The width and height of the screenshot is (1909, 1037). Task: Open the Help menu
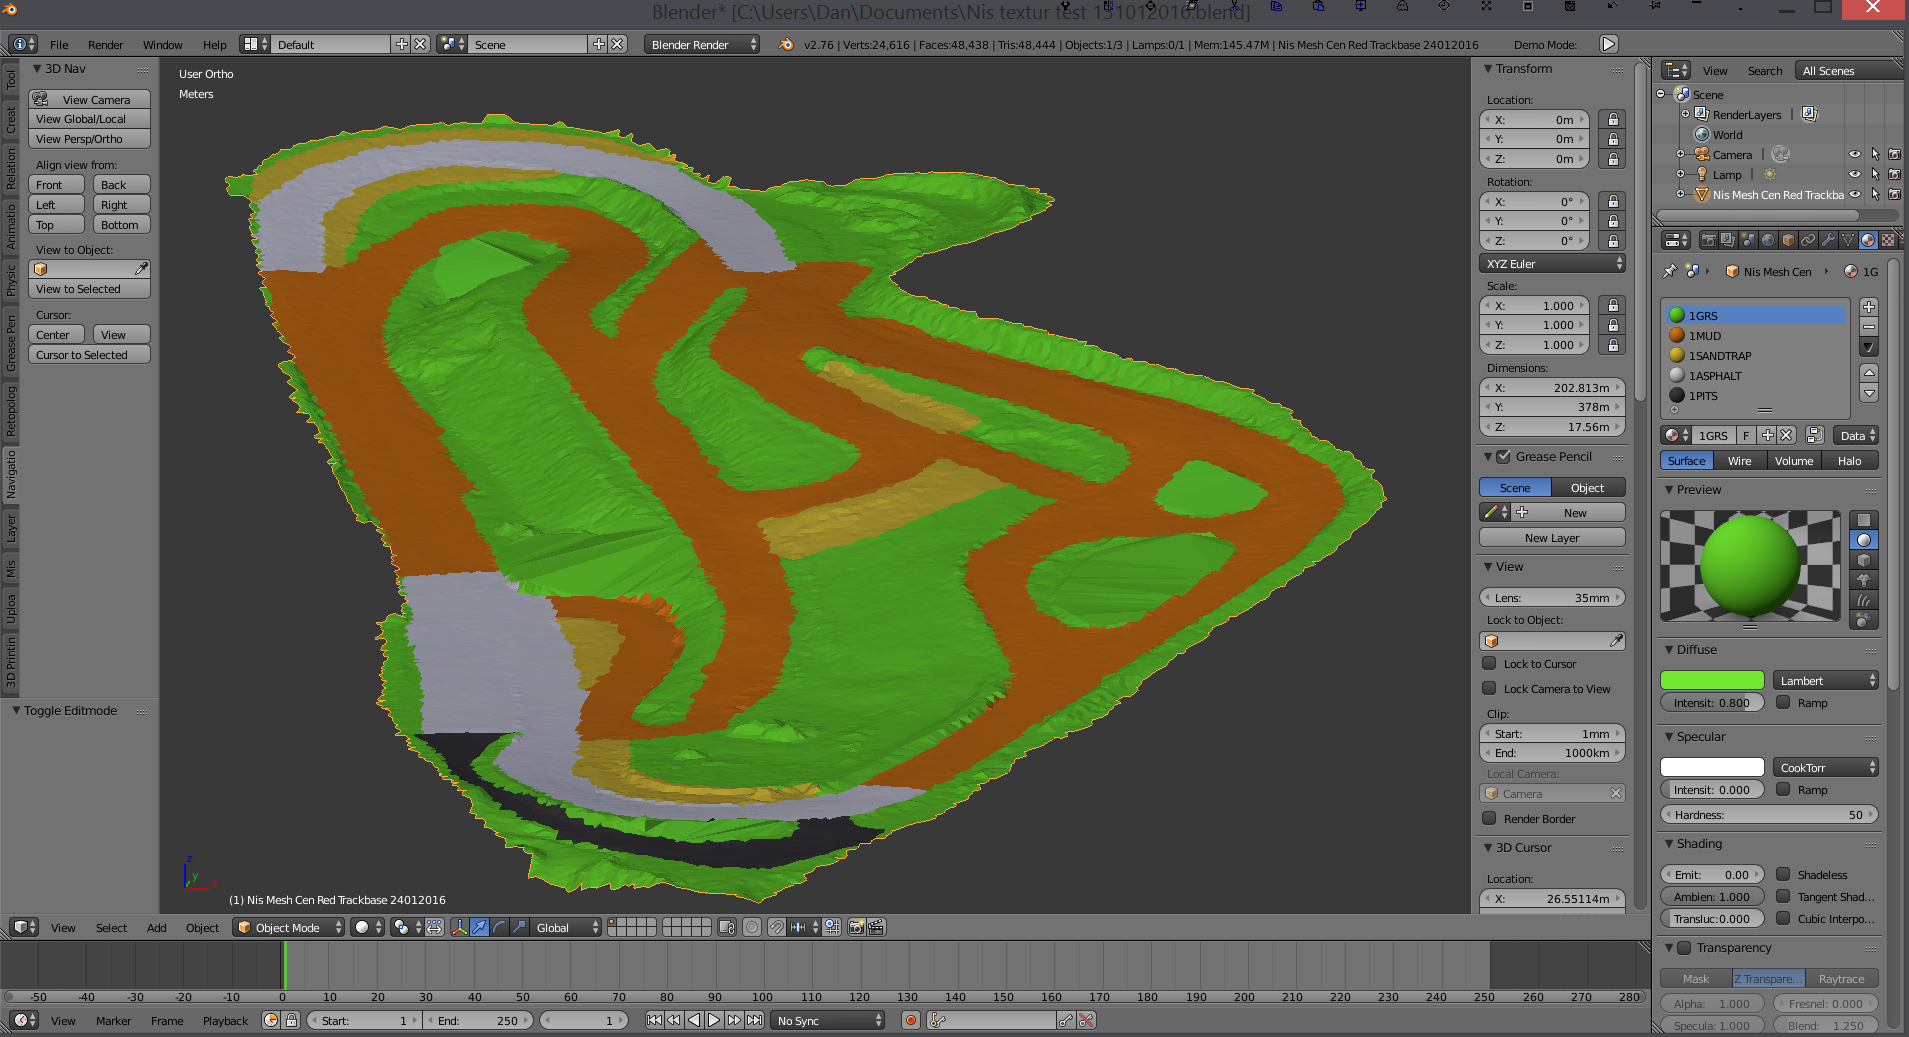(214, 44)
